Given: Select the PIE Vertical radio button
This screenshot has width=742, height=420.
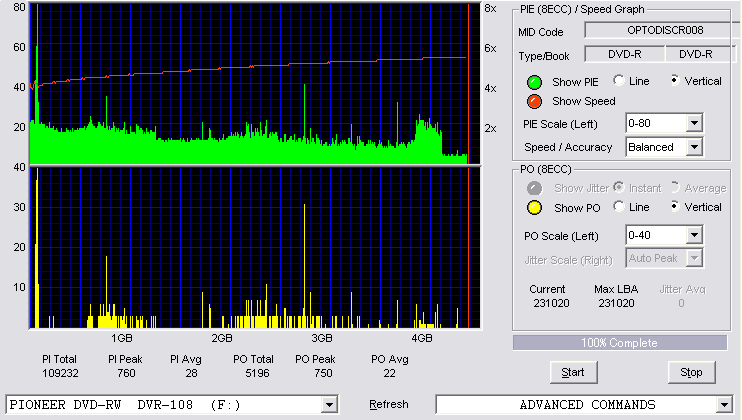Looking at the screenshot, I should click(x=675, y=80).
